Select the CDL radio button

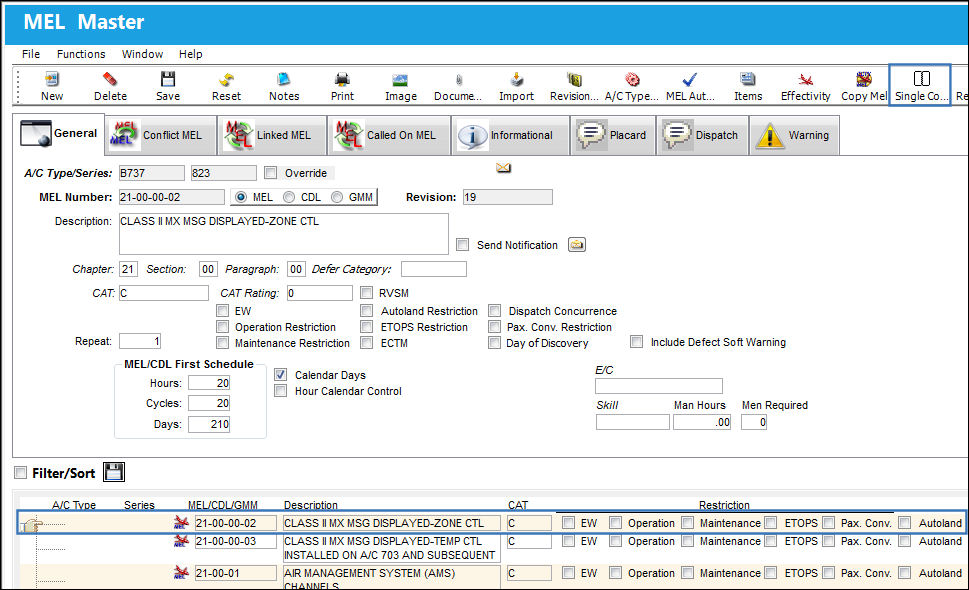[289, 197]
